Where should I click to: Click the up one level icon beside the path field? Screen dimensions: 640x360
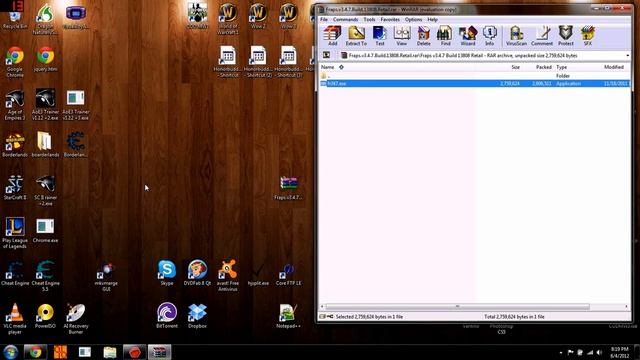327,55
